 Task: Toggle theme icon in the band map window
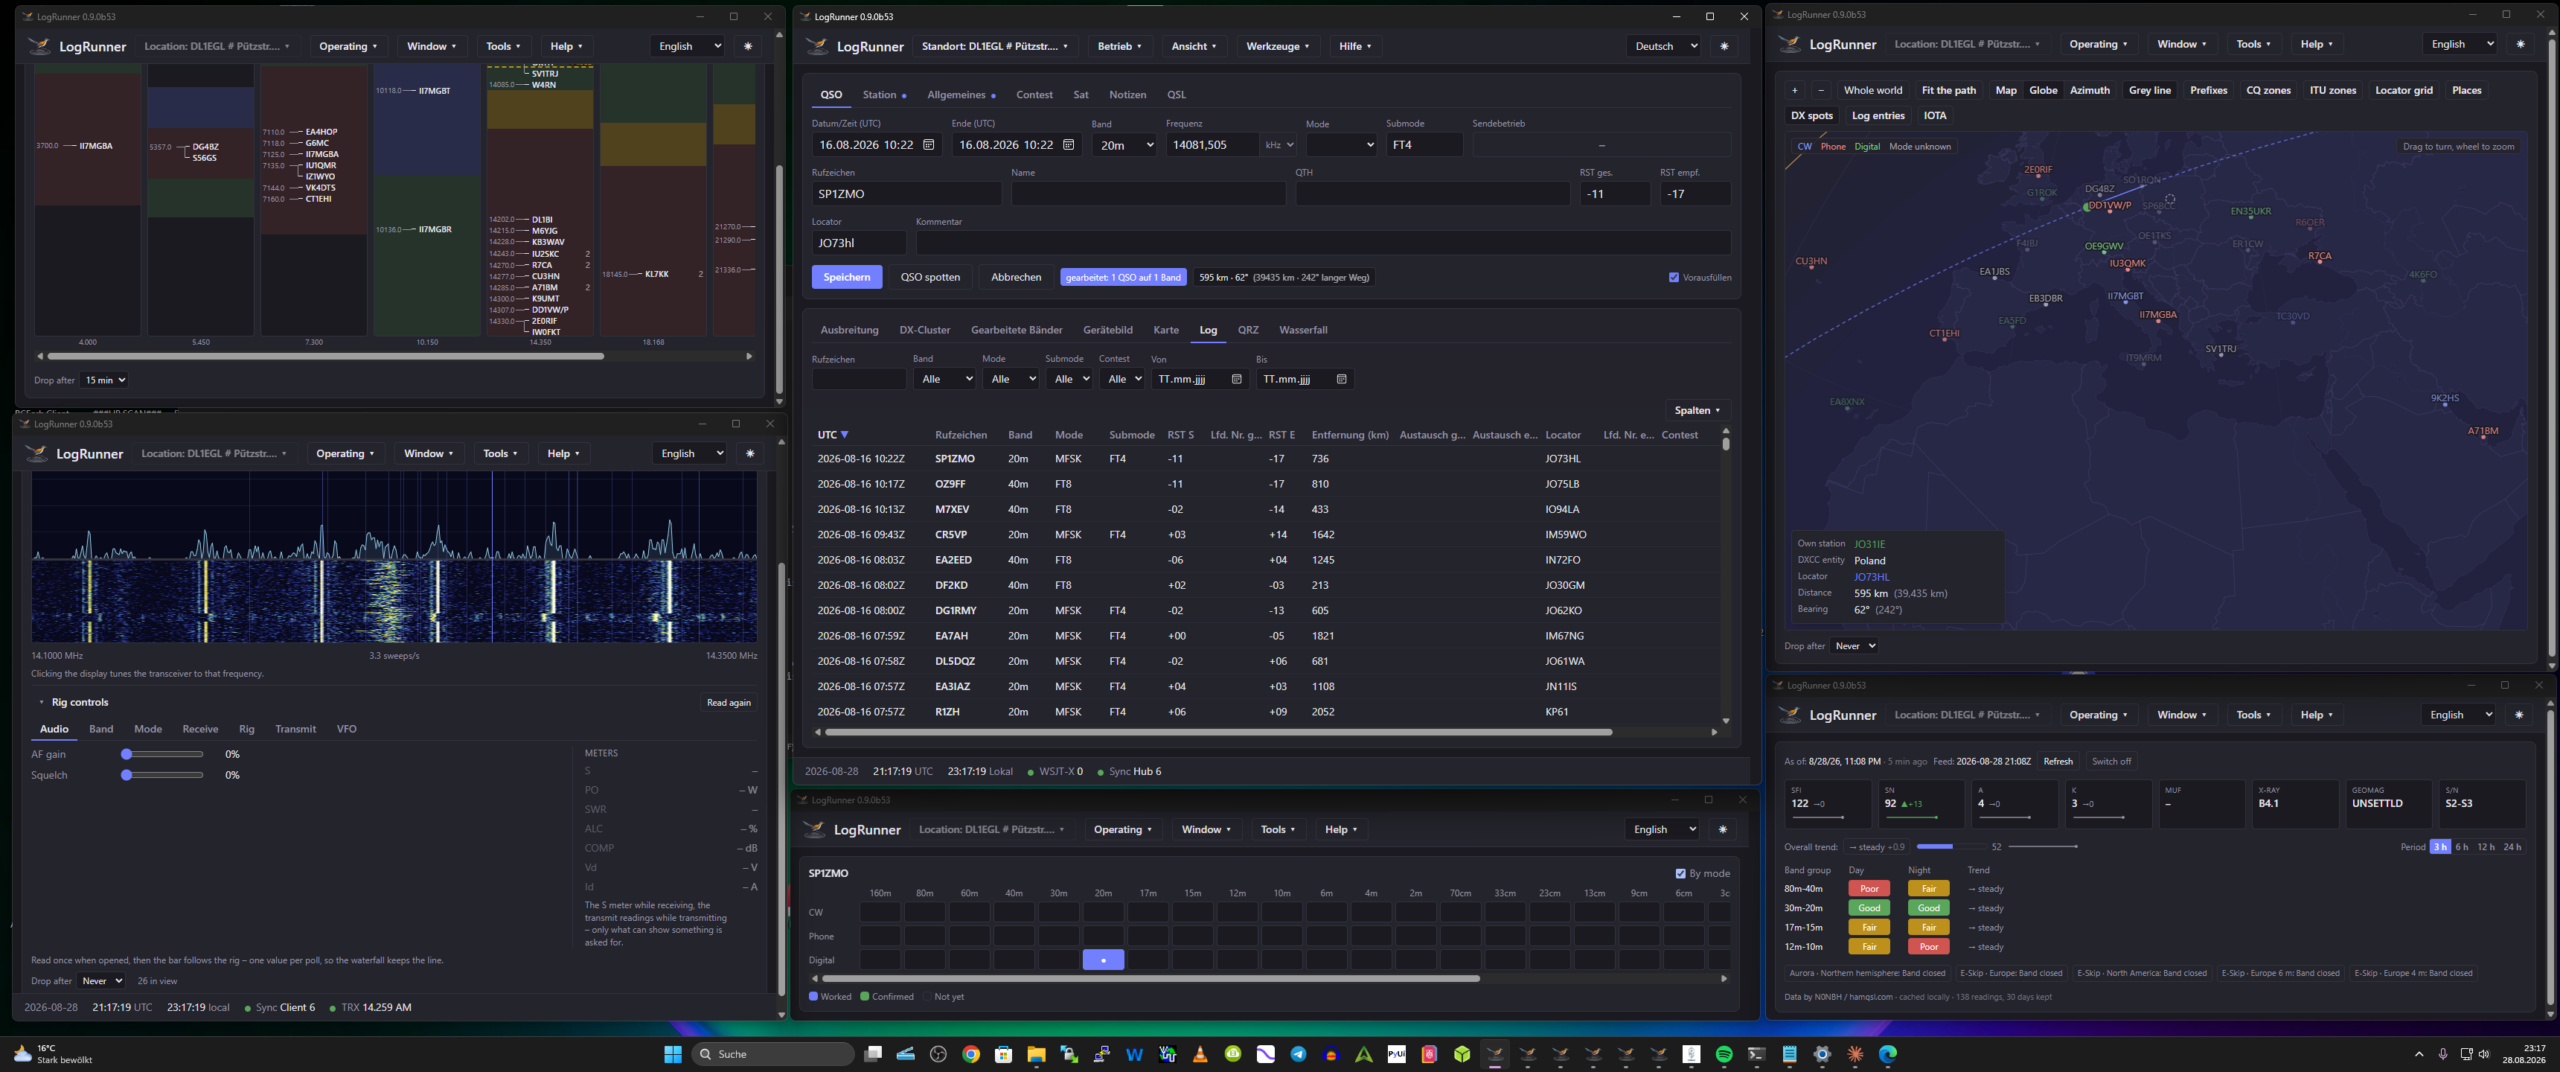[x=748, y=46]
